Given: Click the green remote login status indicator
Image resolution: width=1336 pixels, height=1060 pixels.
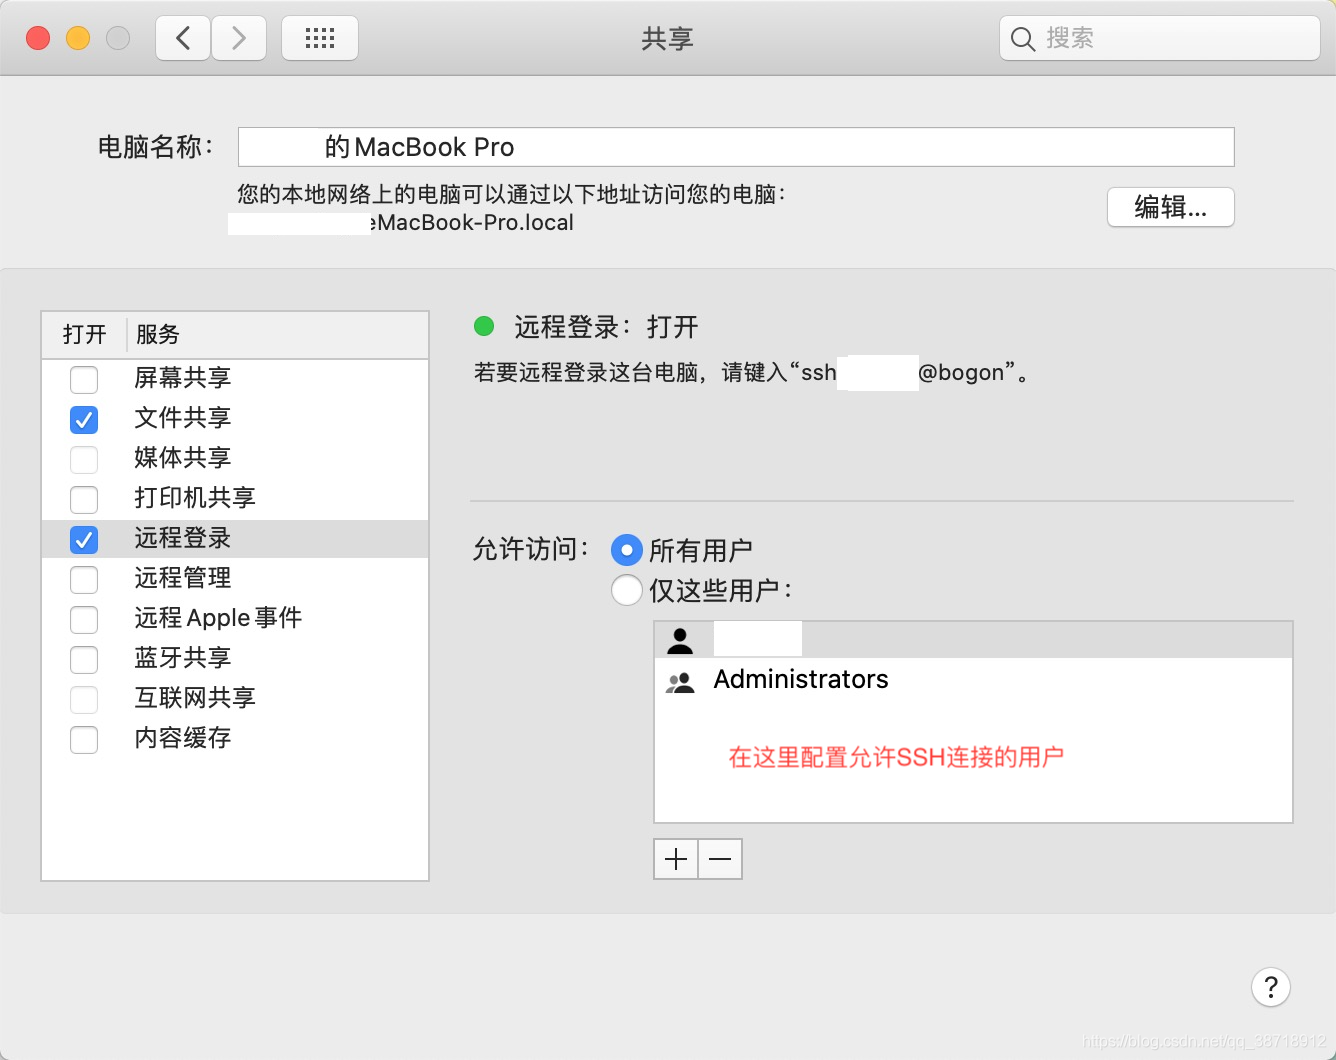Looking at the screenshot, I should (484, 326).
